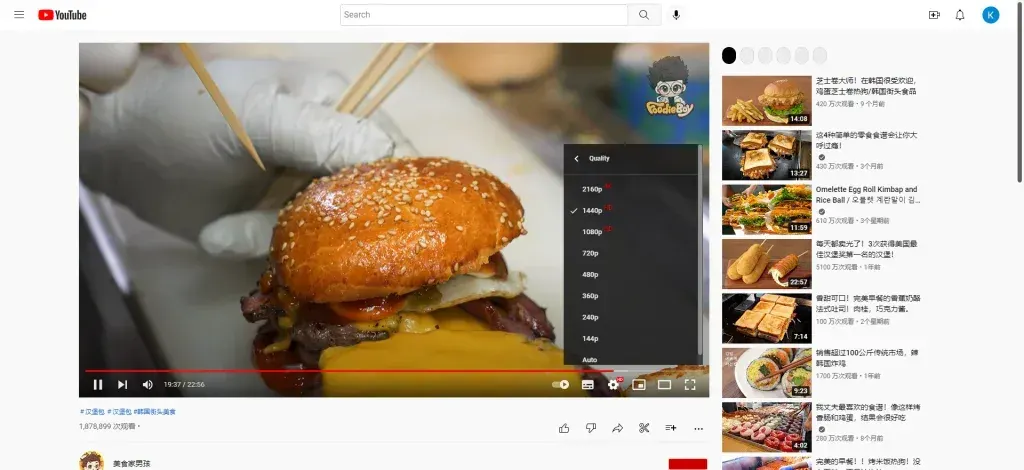Mute the video volume
The width and height of the screenshot is (1024, 470).
[148, 384]
